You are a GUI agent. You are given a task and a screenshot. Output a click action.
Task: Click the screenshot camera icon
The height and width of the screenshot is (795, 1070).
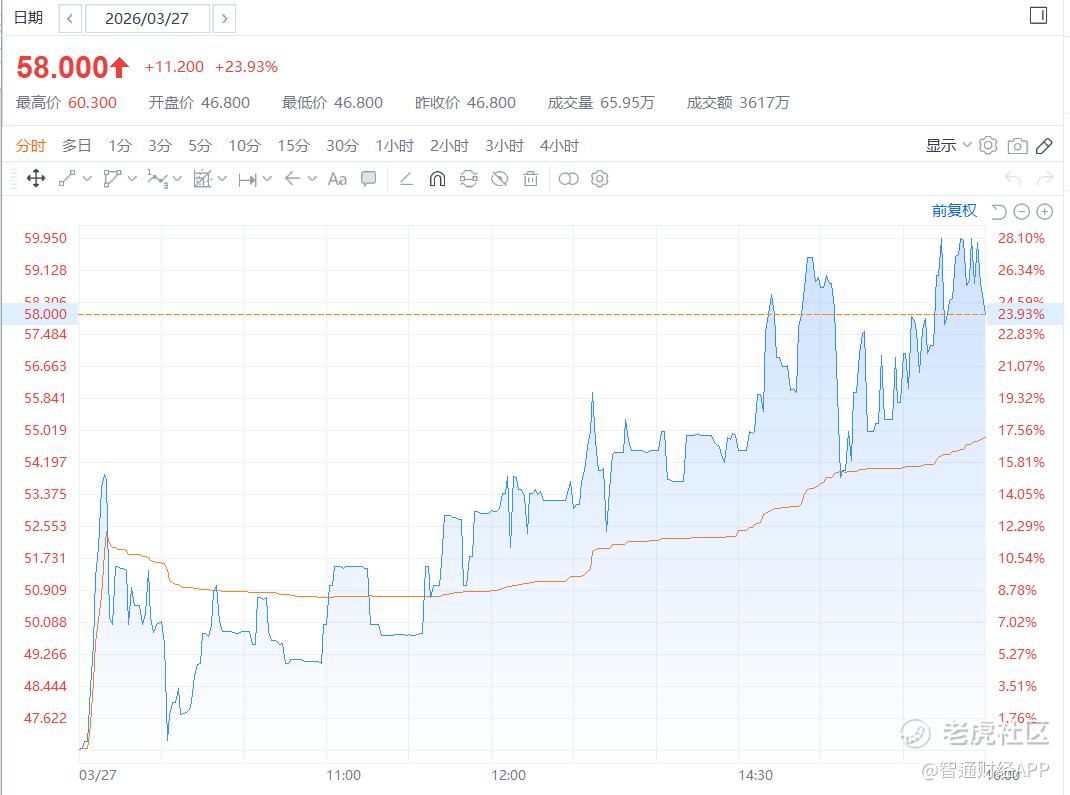[1017, 146]
